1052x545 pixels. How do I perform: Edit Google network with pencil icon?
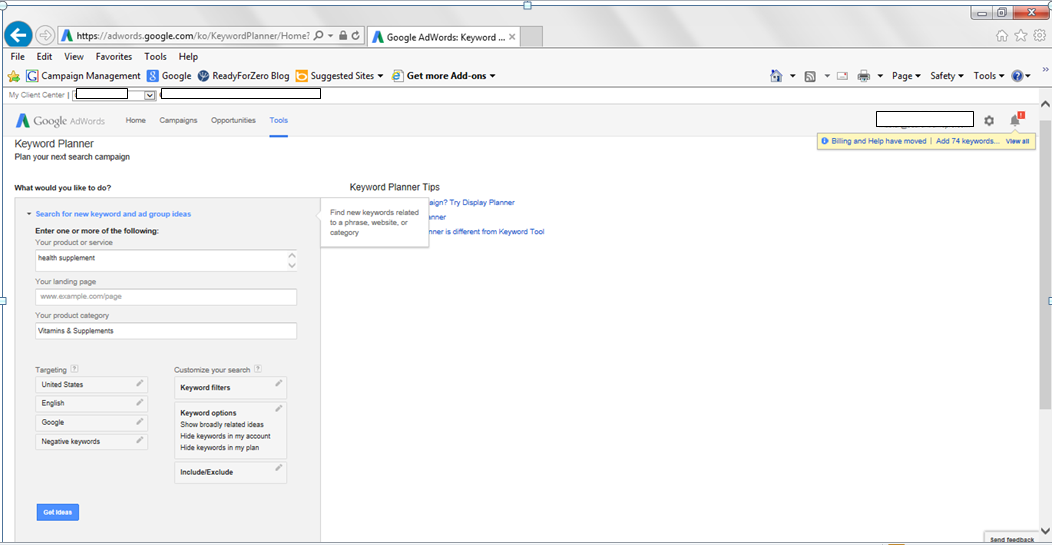pos(140,422)
